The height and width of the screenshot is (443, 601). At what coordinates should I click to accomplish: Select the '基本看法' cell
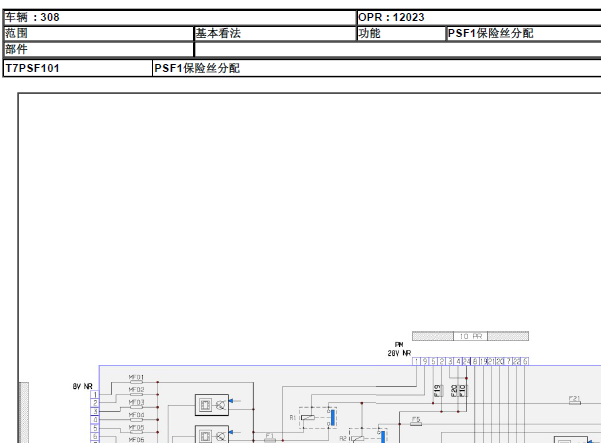click(275, 33)
